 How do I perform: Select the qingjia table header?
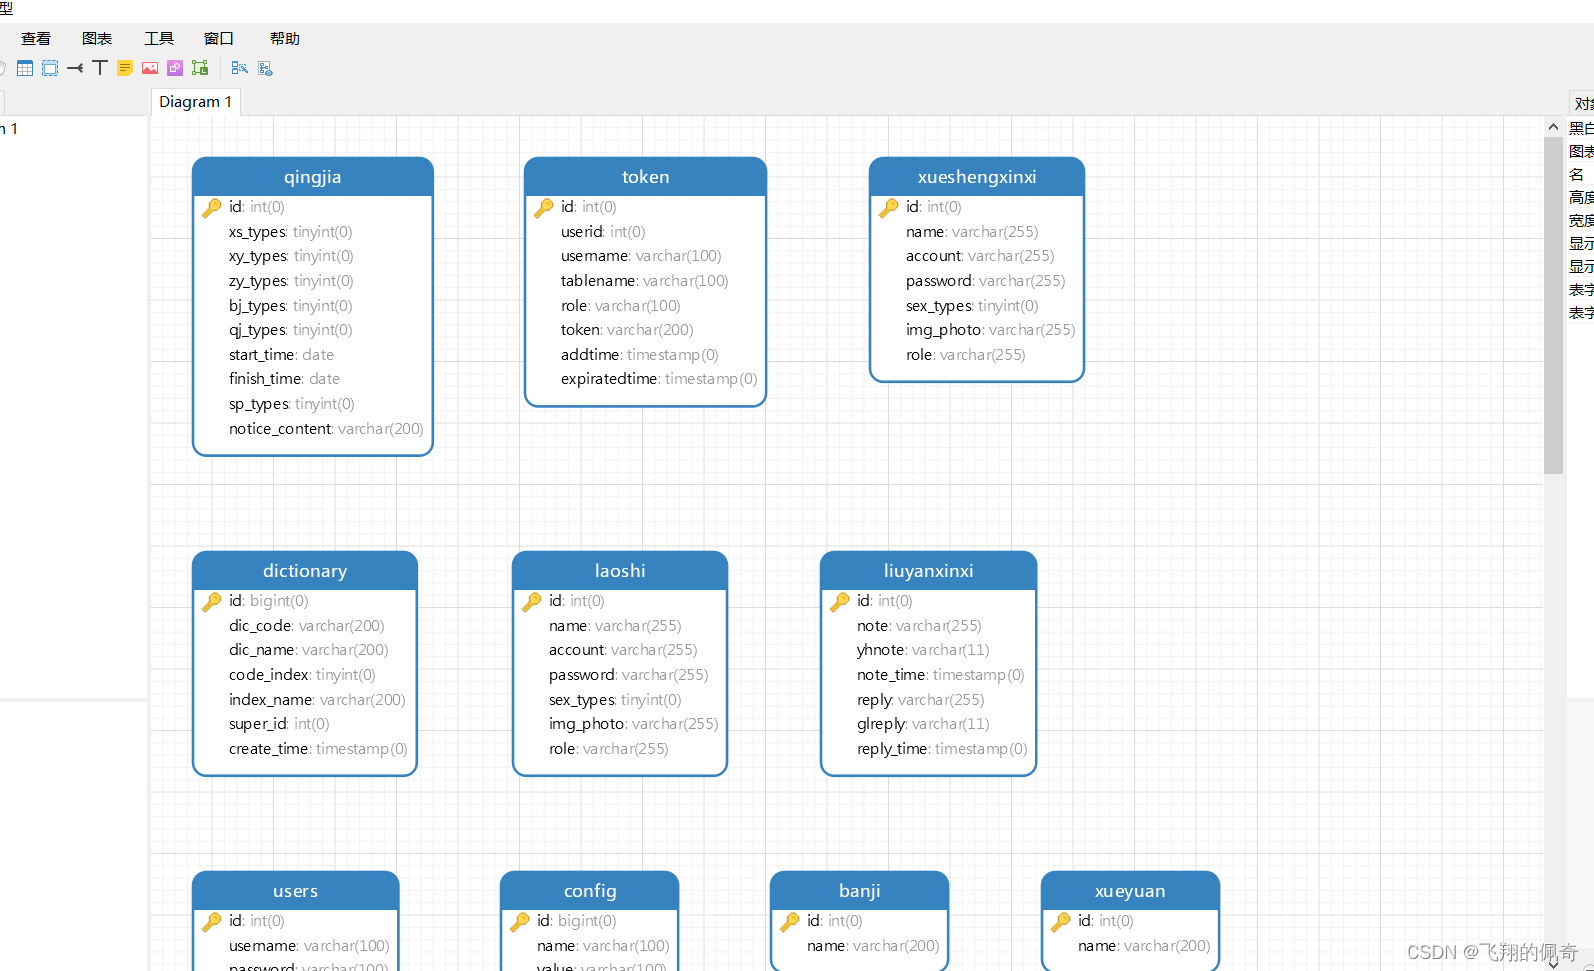pyautogui.click(x=313, y=177)
